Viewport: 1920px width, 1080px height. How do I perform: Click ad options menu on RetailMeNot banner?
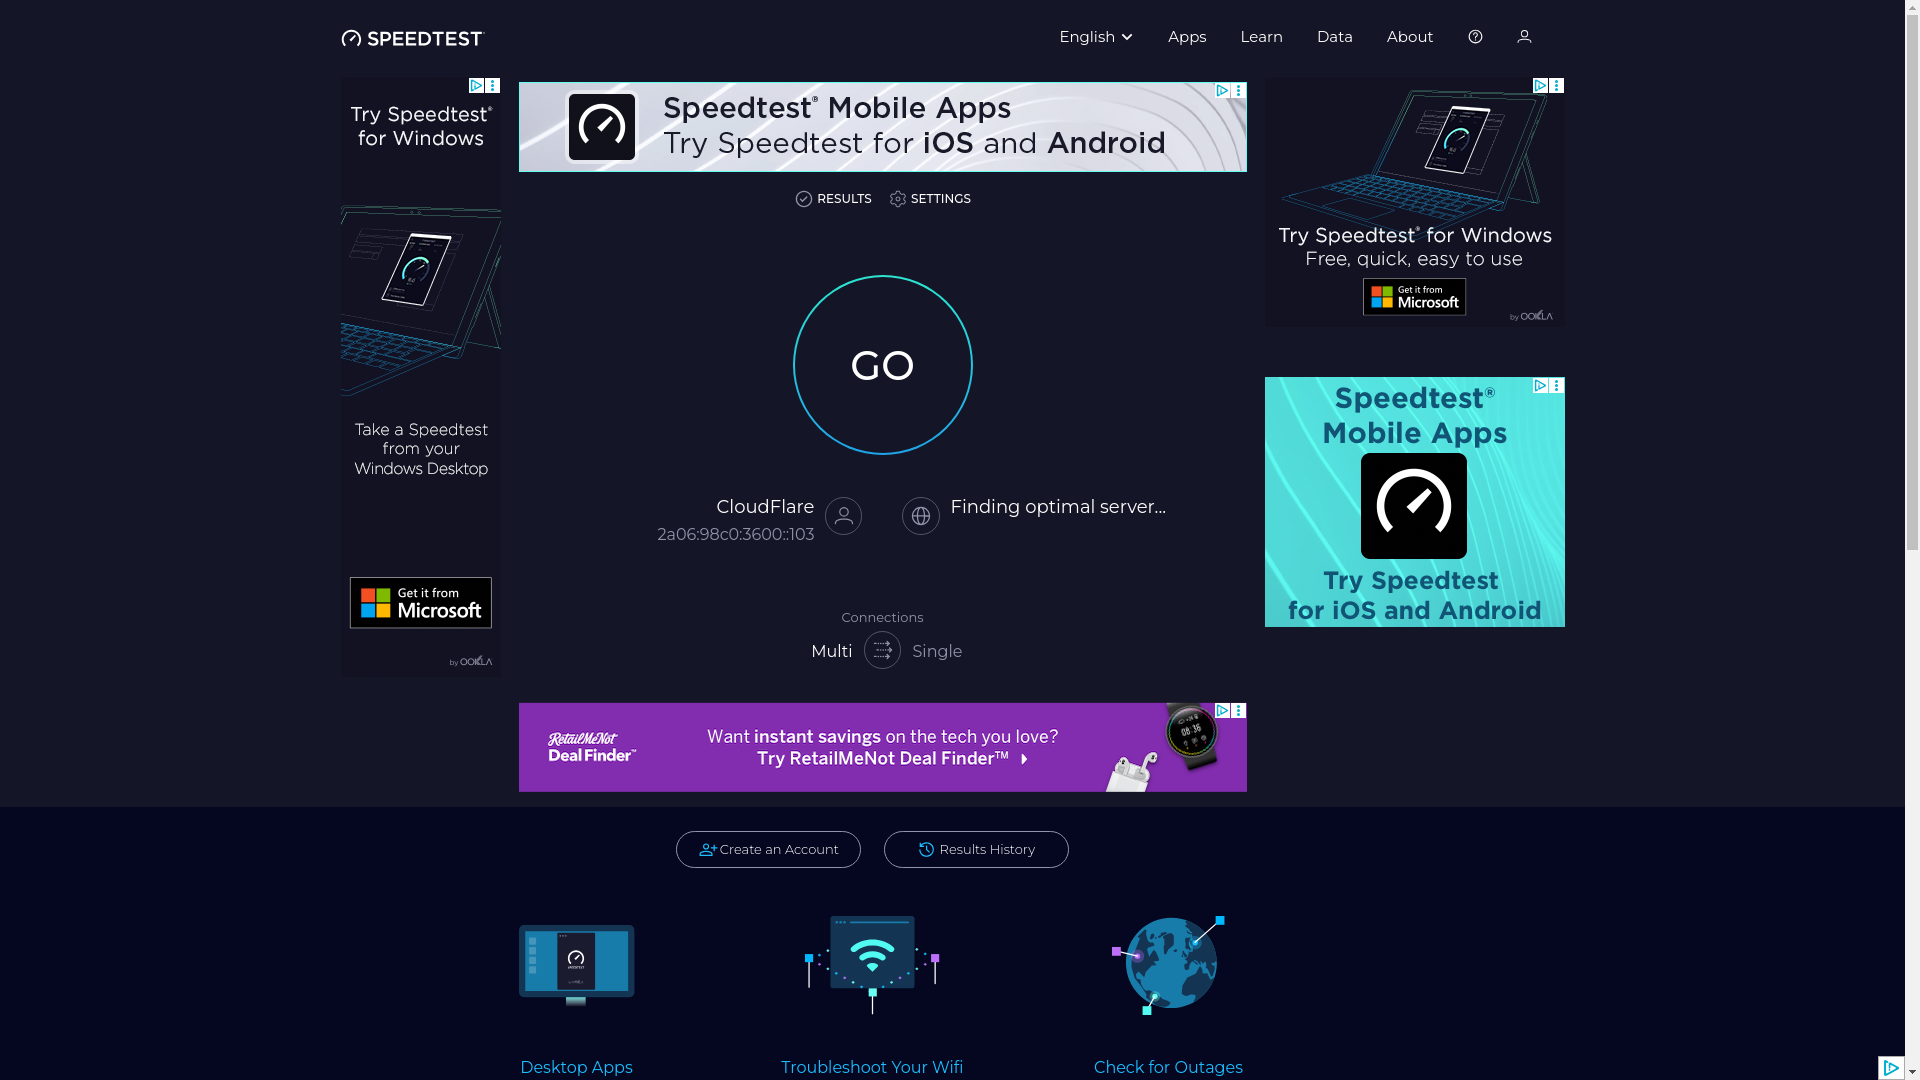pos(1238,711)
